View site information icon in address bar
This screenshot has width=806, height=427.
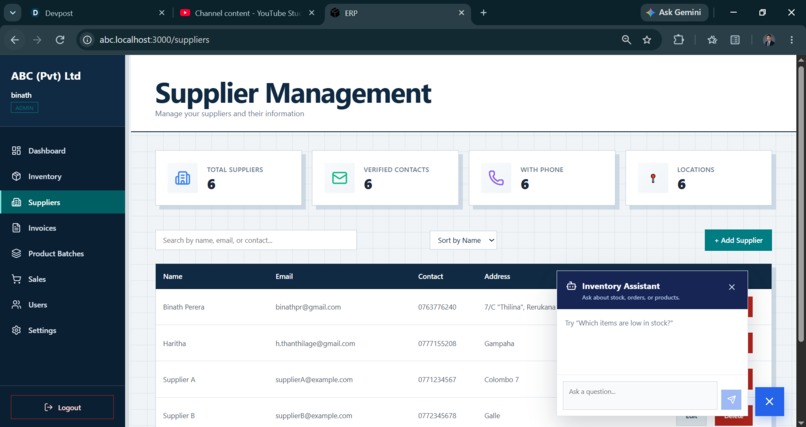click(x=87, y=40)
